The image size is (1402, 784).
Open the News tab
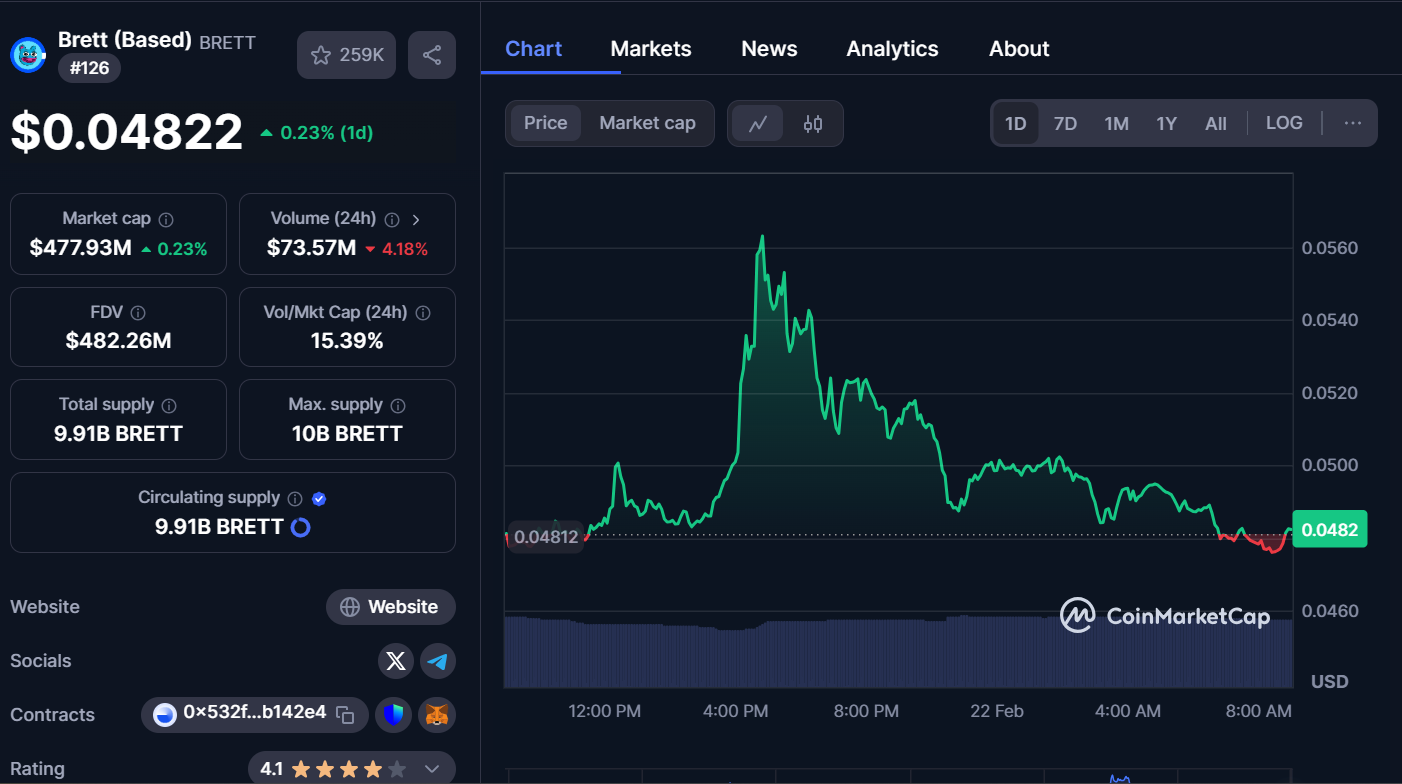(769, 49)
